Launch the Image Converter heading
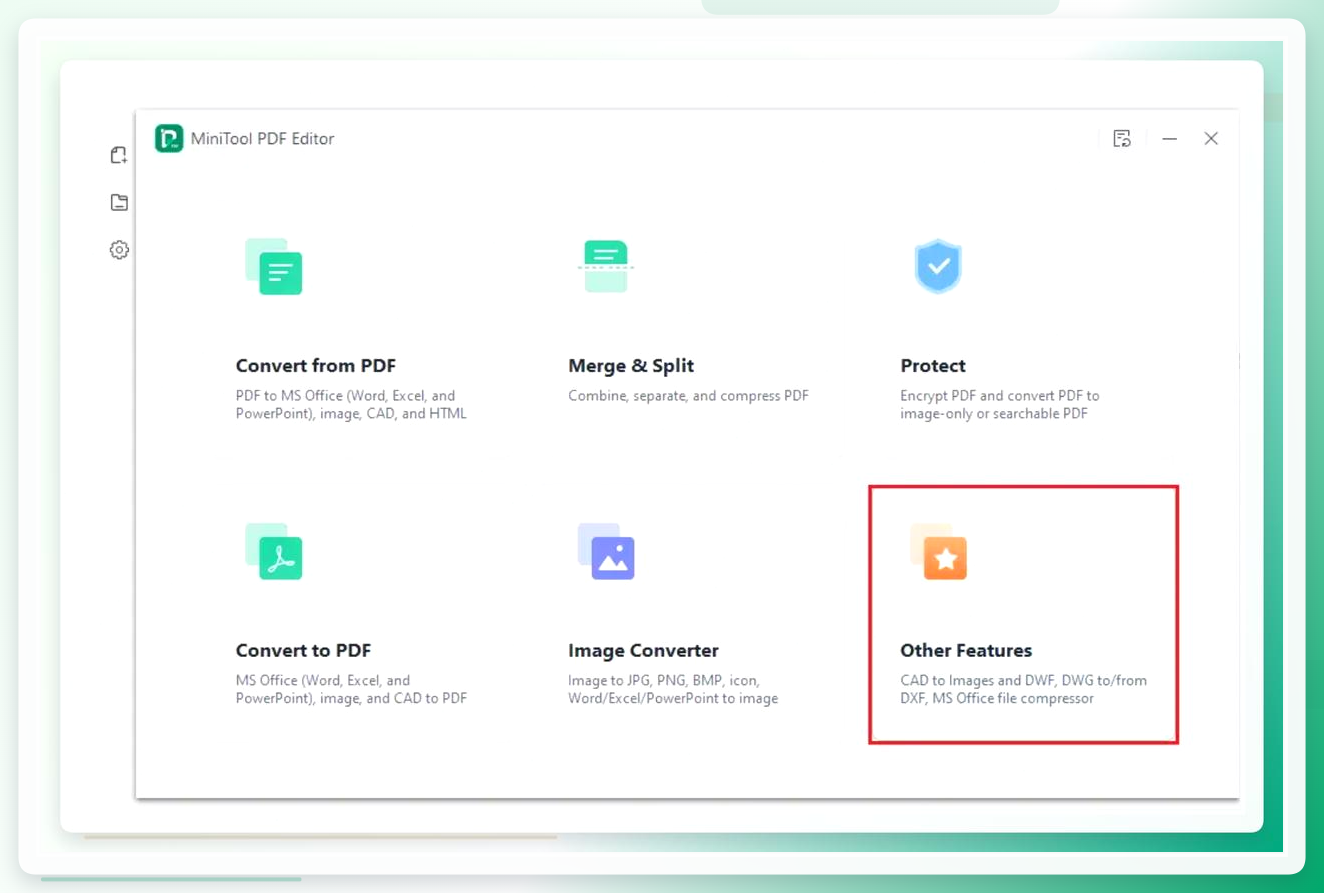This screenshot has height=893, width=1324. coord(643,651)
